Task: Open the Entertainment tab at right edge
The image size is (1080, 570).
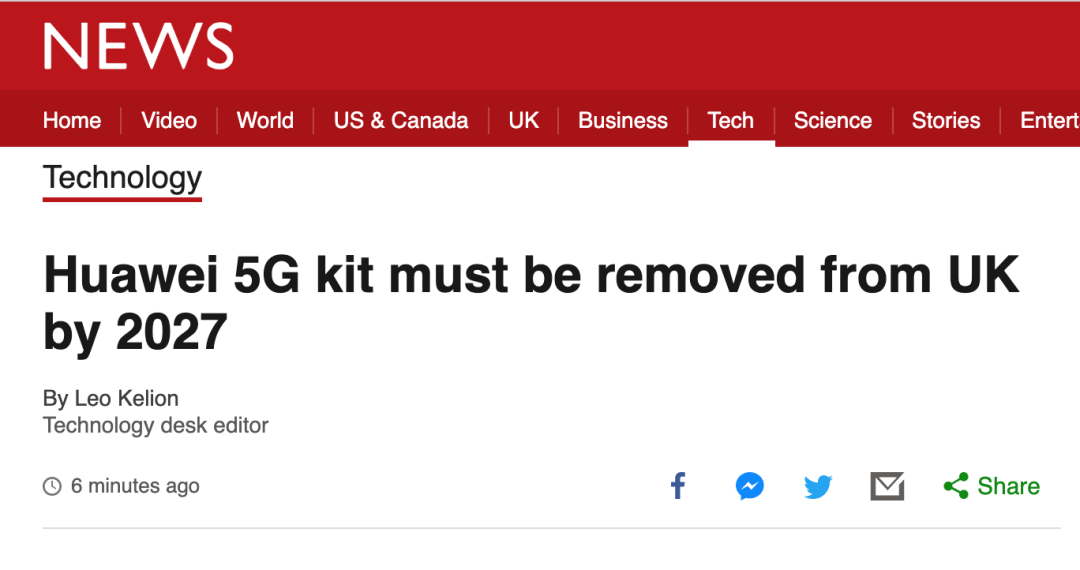Action: 1049,121
